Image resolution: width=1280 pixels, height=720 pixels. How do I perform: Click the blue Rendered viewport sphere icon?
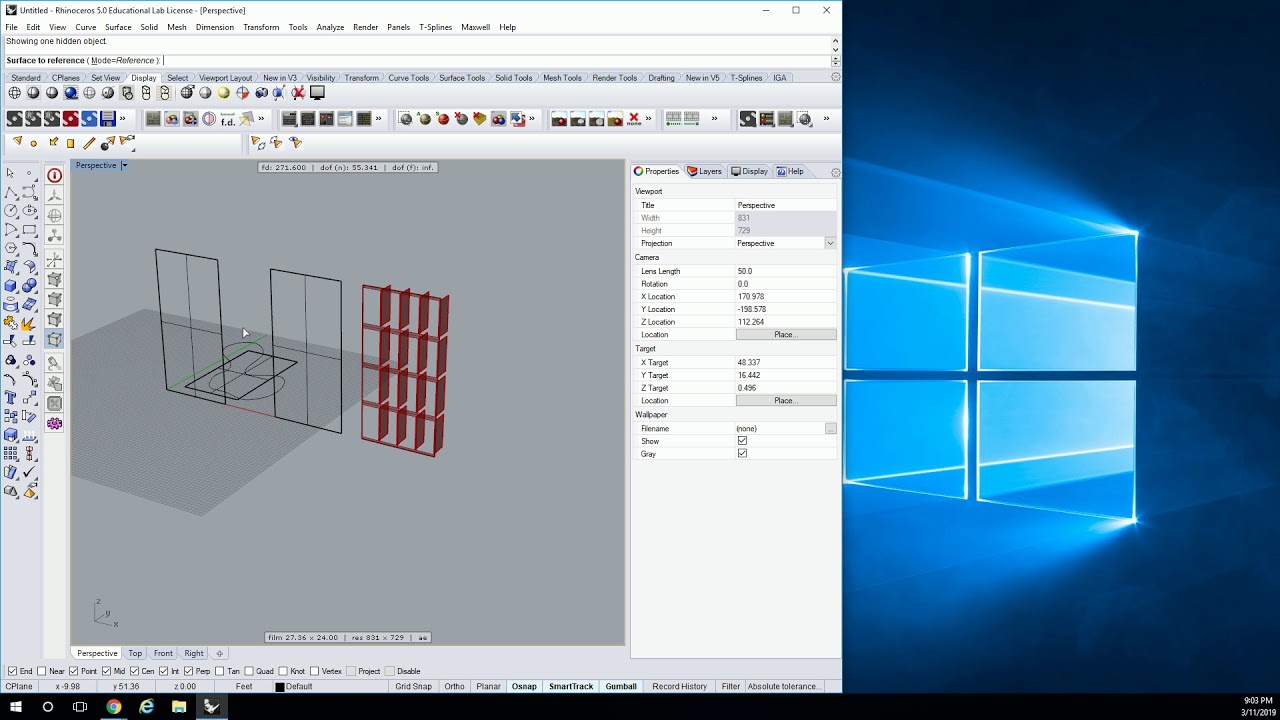[71, 93]
